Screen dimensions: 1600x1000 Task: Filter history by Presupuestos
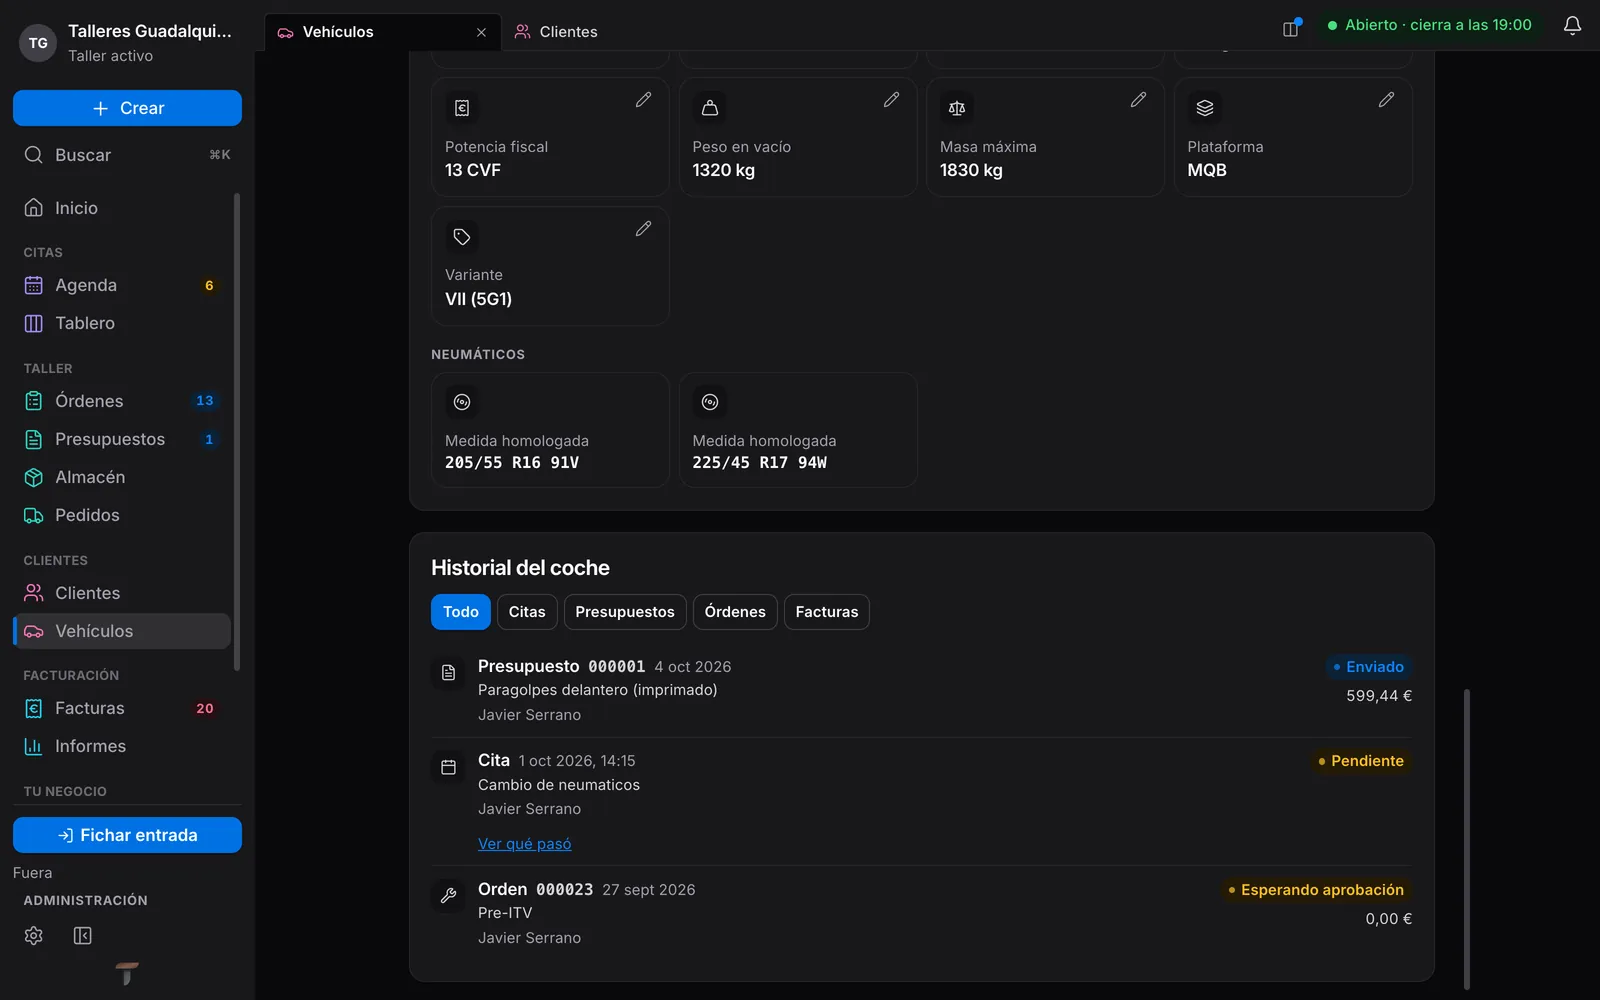pos(625,612)
